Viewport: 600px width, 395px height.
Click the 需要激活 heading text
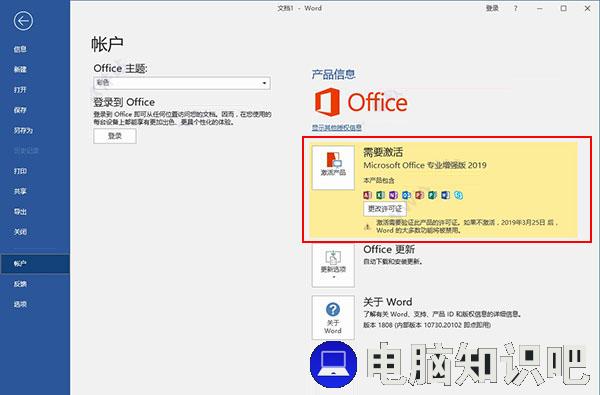(383, 152)
